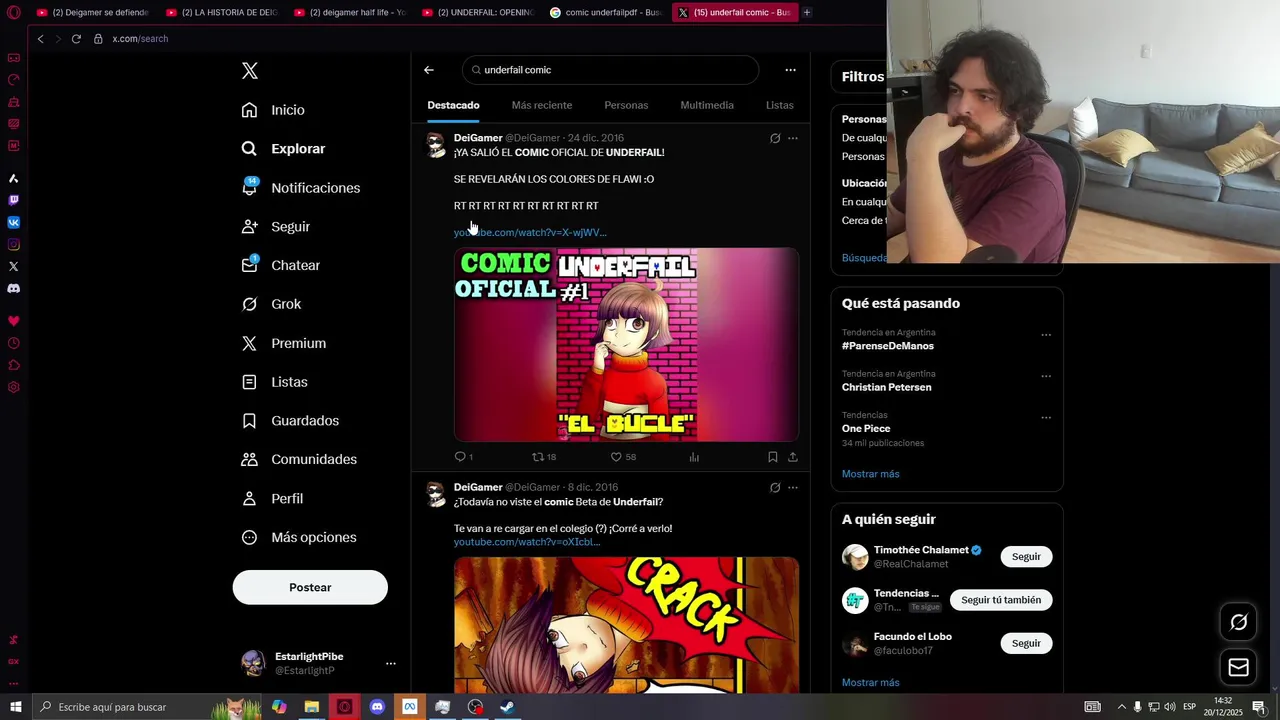Open floating Grok button

click(1238, 622)
